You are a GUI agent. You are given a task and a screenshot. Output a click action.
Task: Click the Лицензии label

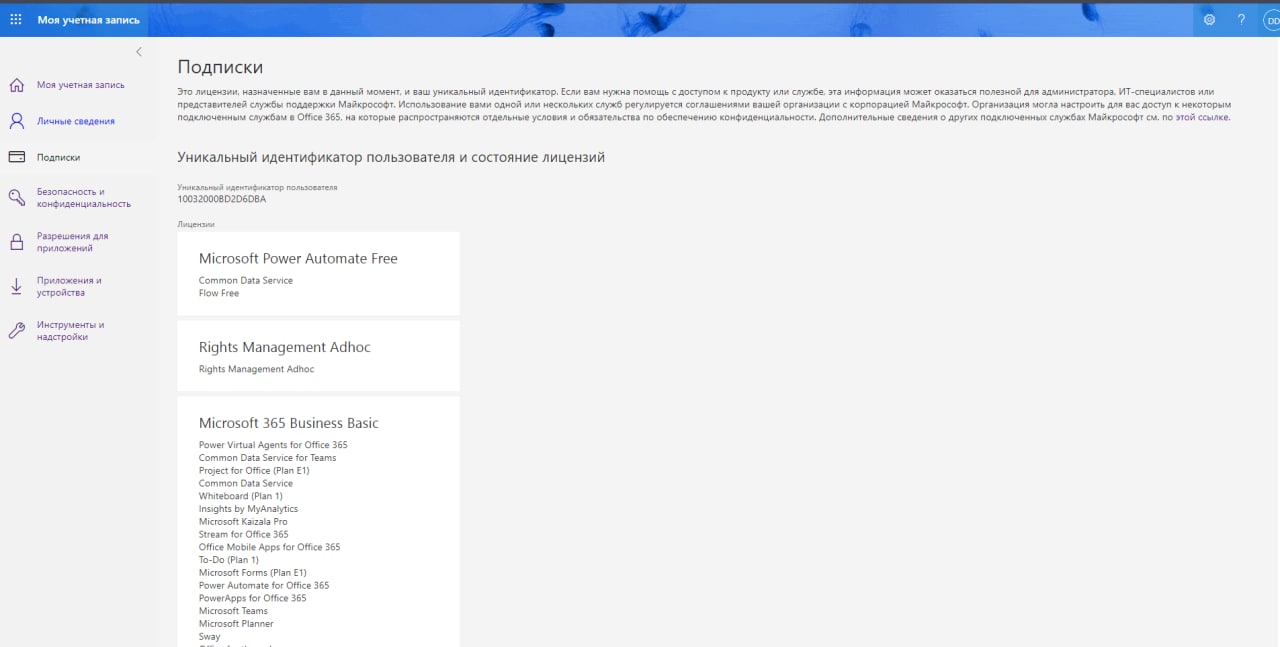pyautogui.click(x=196, y=224)
